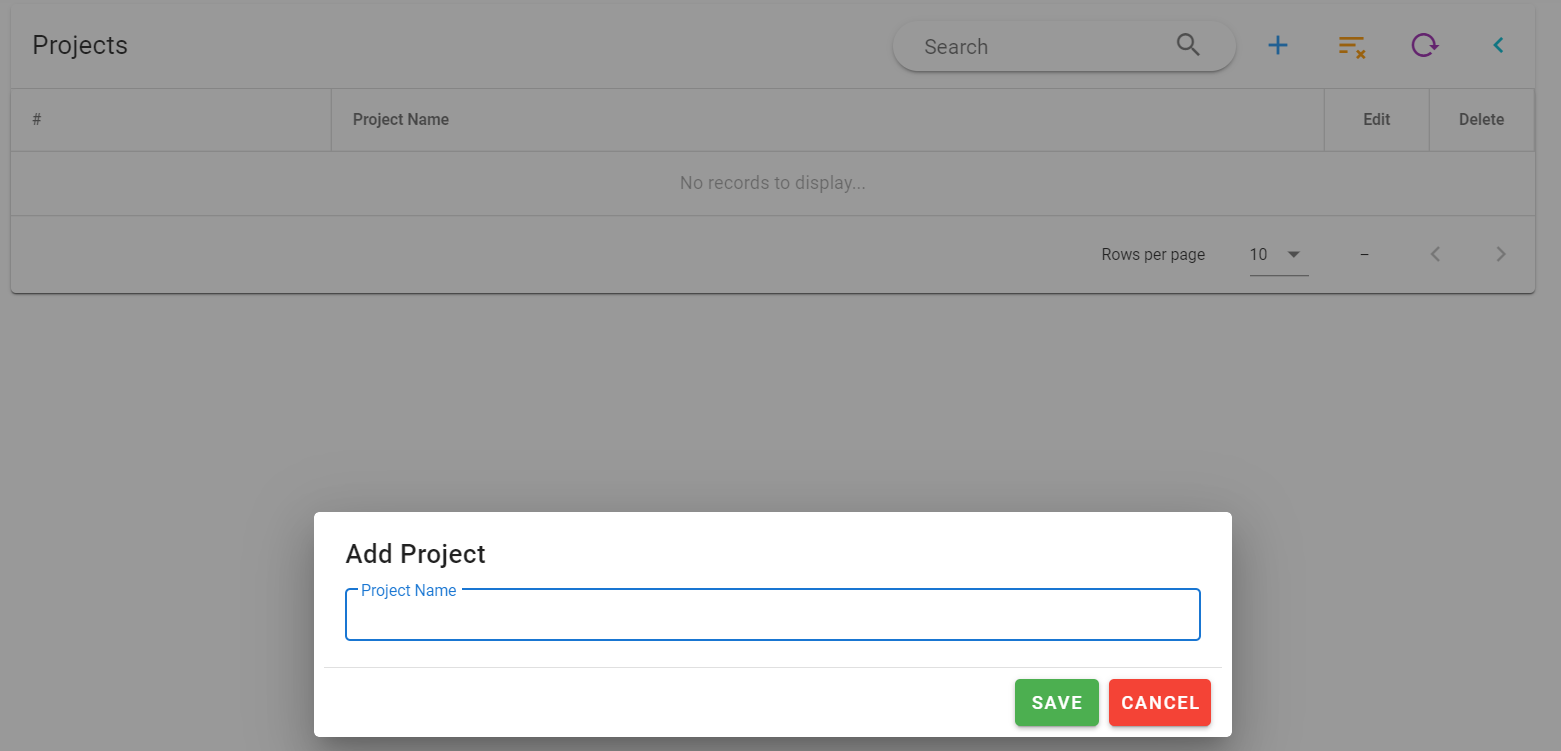
Task: Go to next page of records
Action: click(1500, 254)
